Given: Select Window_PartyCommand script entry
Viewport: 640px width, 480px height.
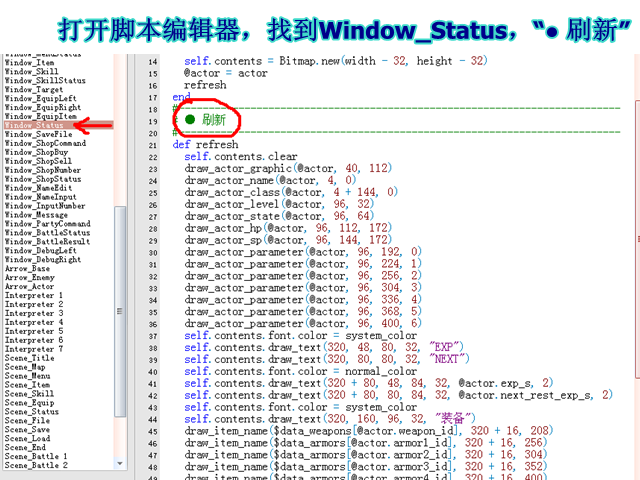Looking at the screenshot, I should point(47,224).
